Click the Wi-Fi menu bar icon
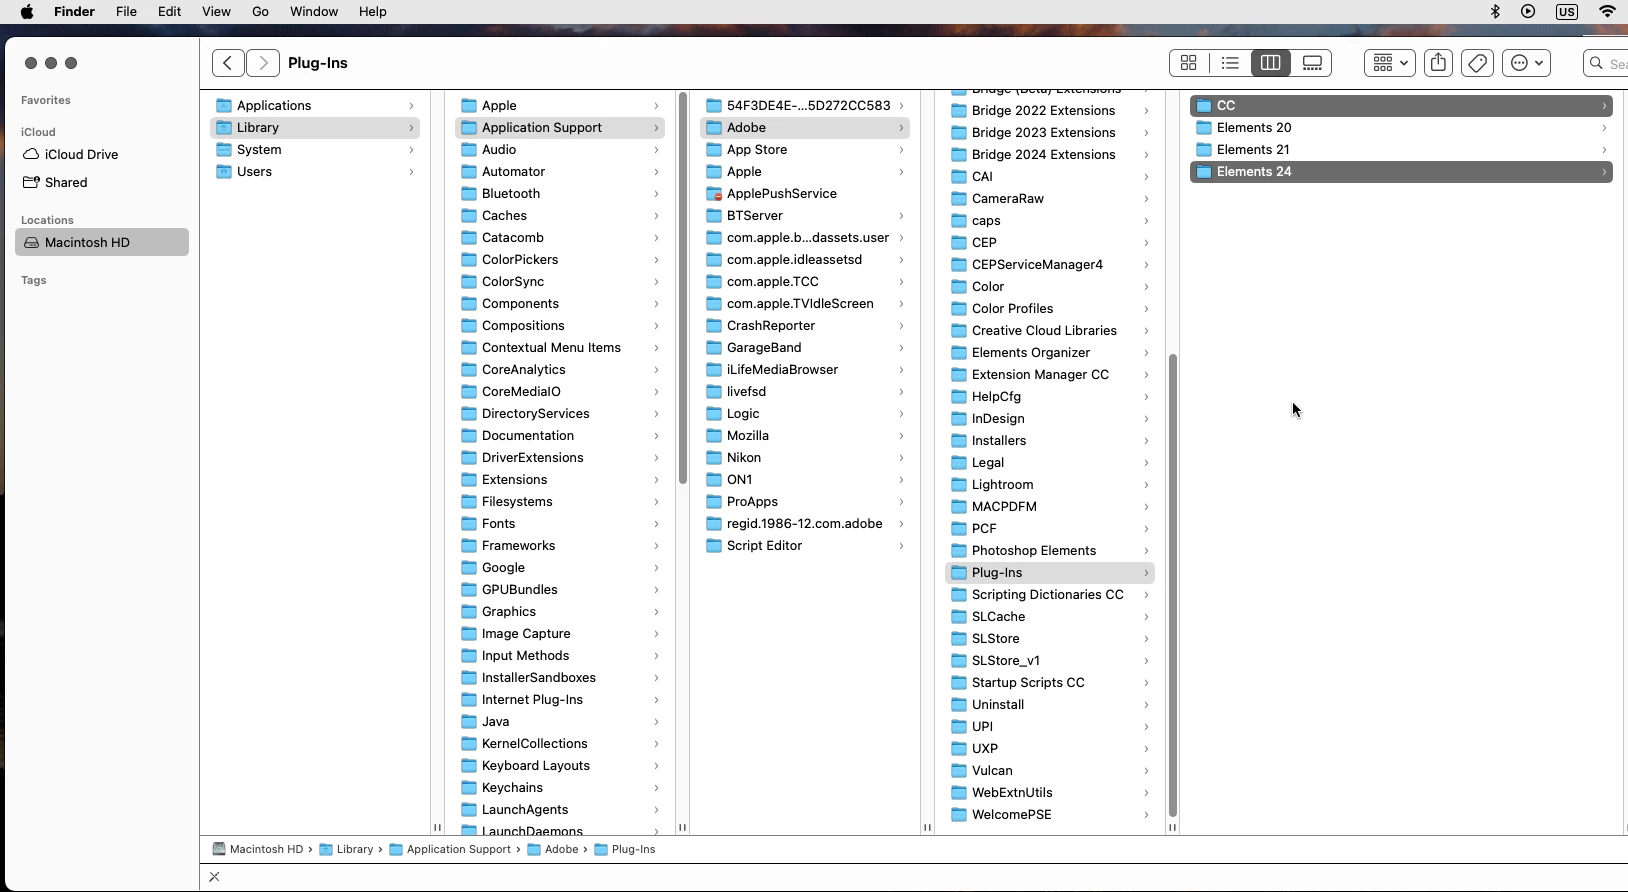This screenshot has height=892, width=1628. tap(1608, 12)
